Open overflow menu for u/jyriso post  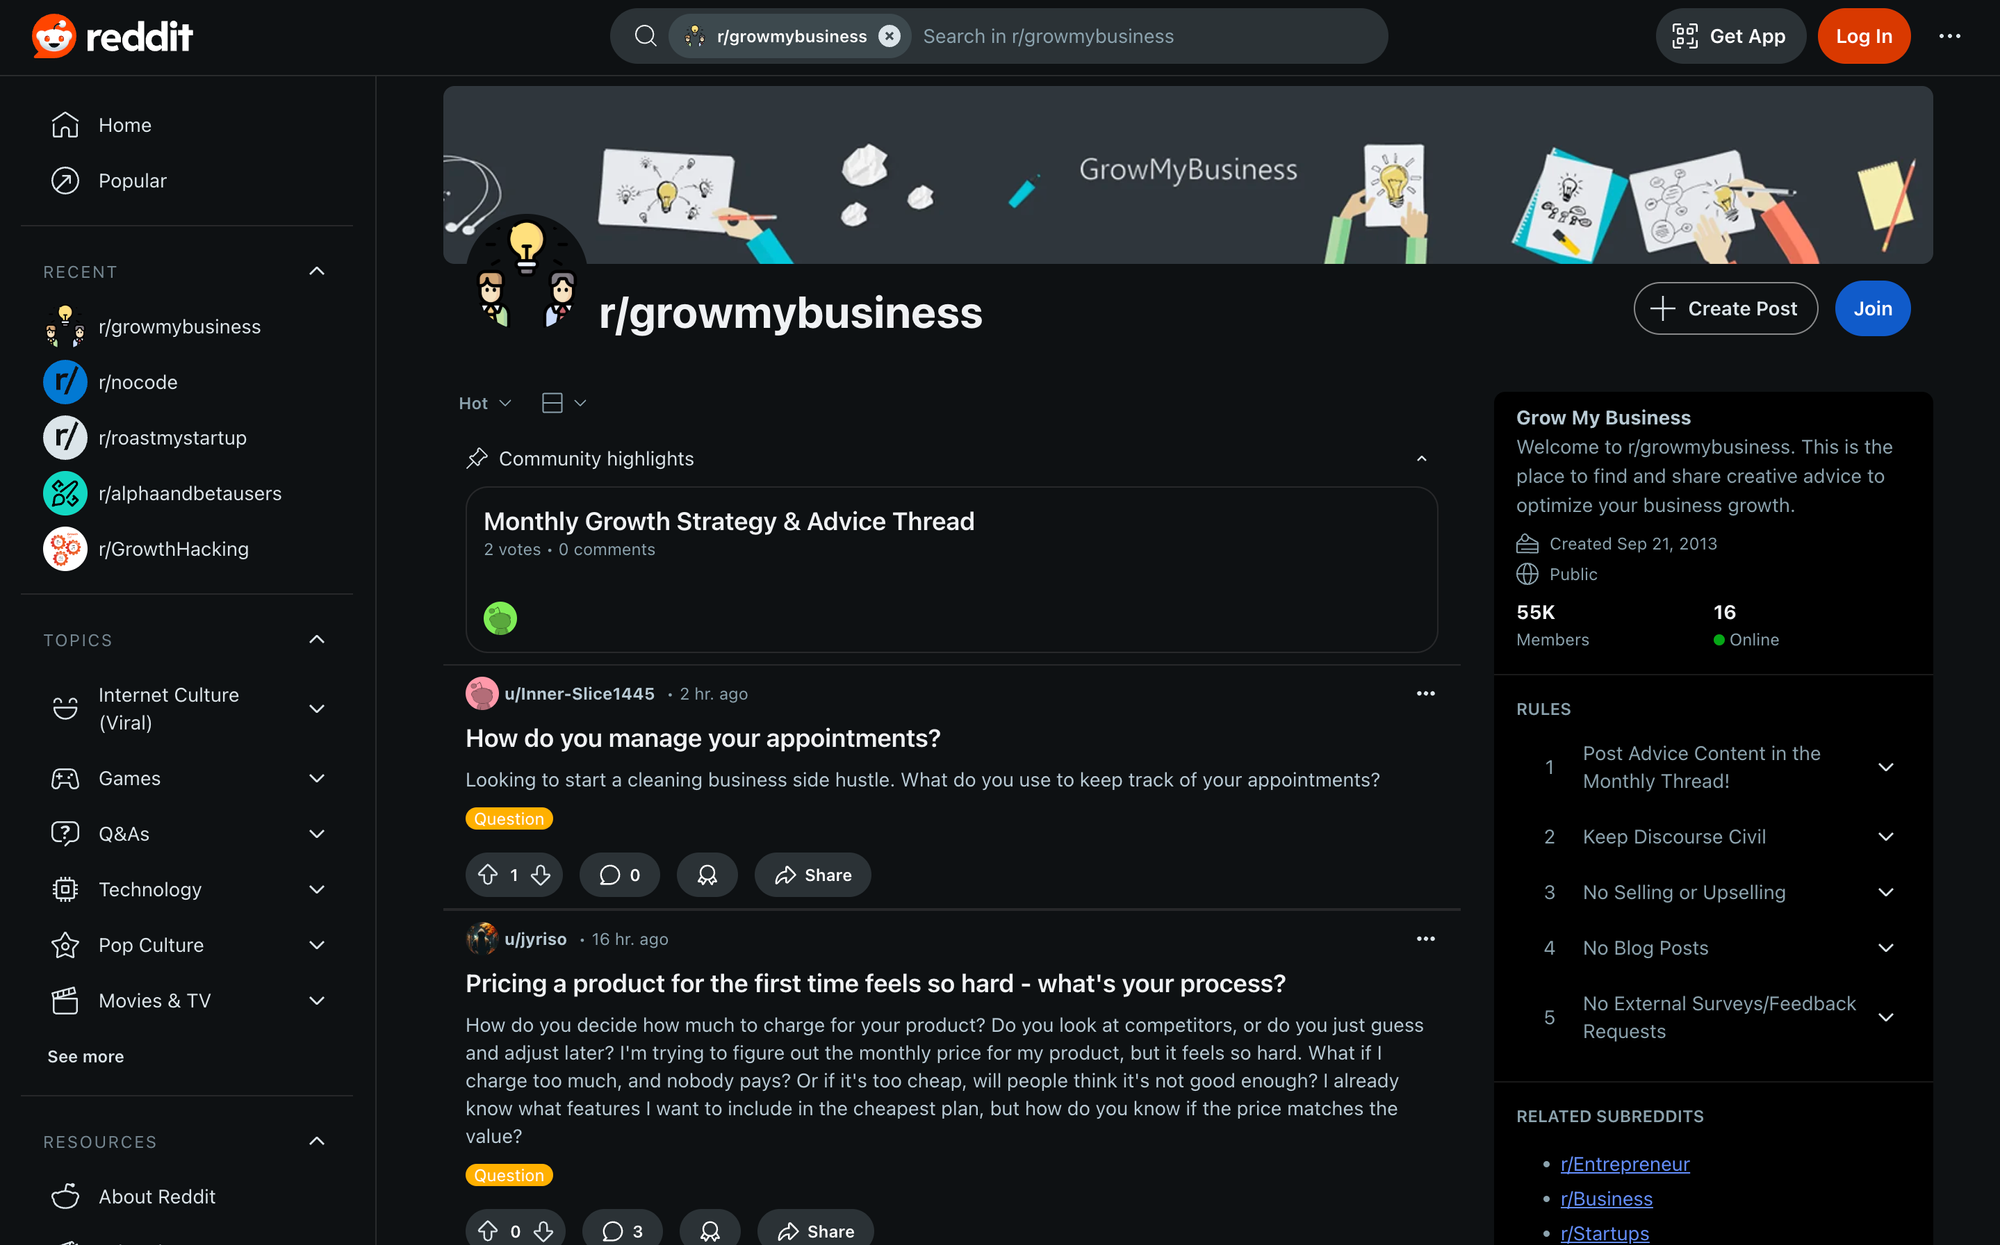1426,938
